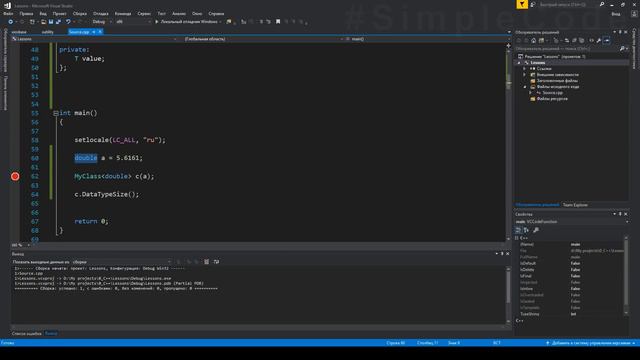Viewport: 640px width, 360px height.
Task: Click the Undo toolbar icon
Action: [x=68, y=22]
